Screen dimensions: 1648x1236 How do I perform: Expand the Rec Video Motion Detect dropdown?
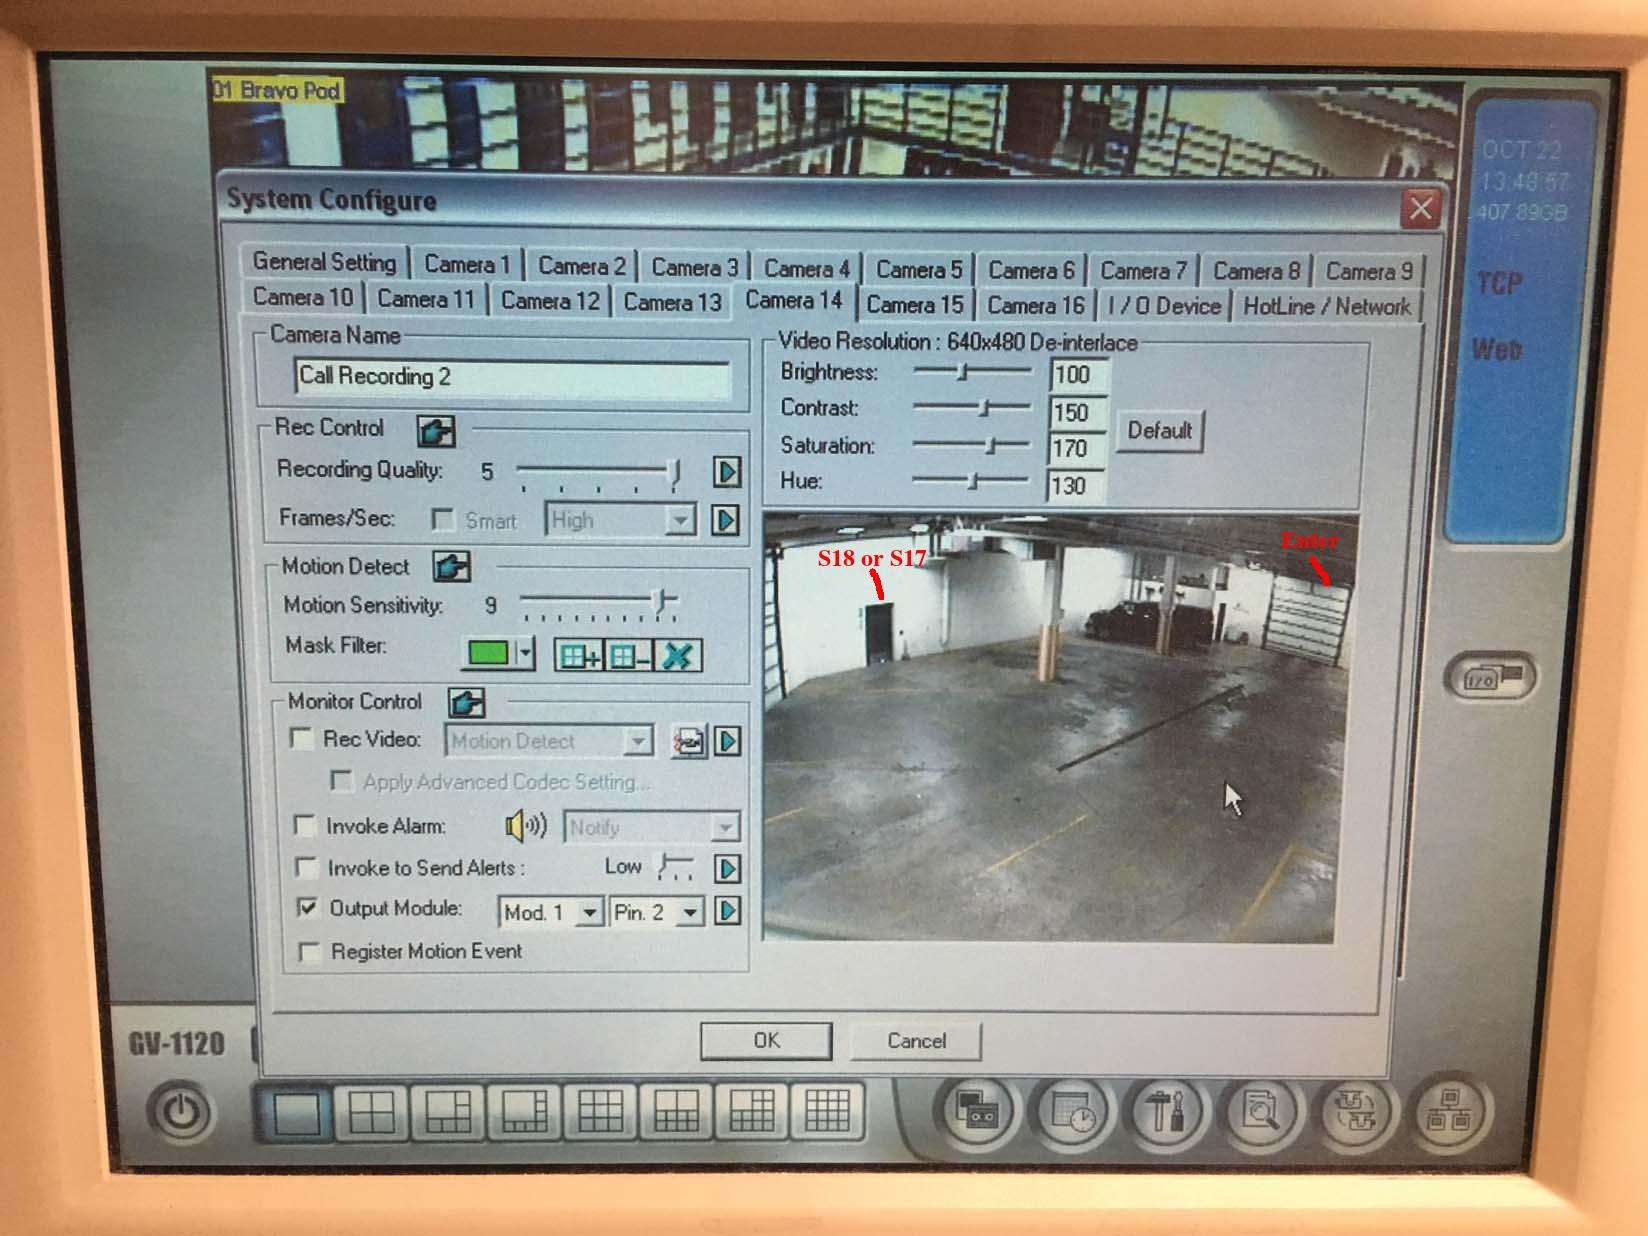pyautogui.click(x=550, y=741)
